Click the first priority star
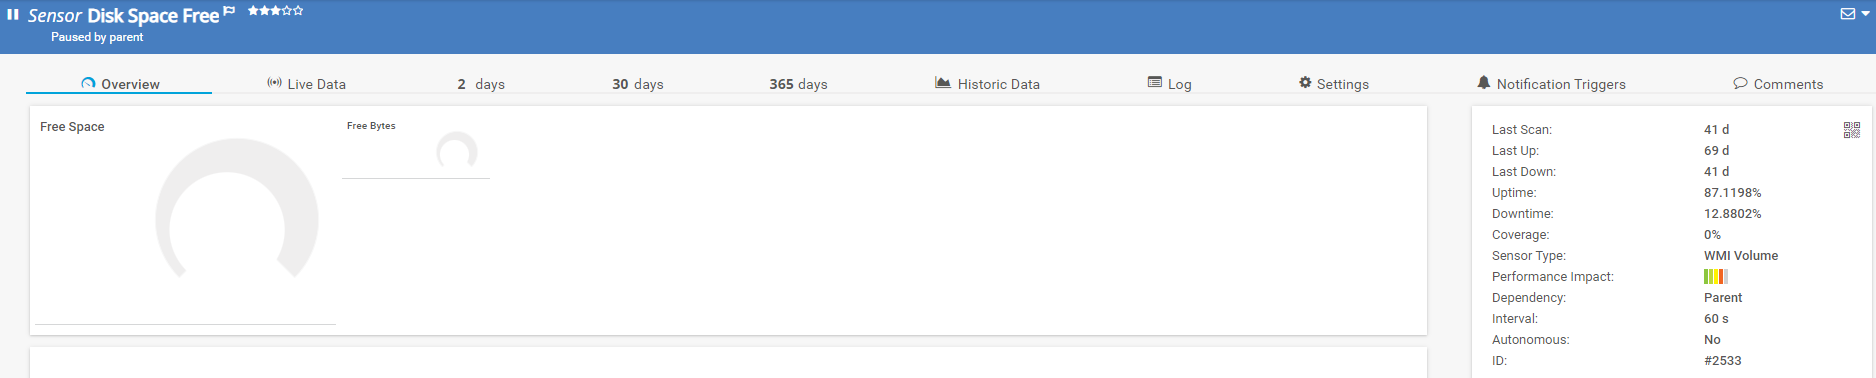 (253, 11)
